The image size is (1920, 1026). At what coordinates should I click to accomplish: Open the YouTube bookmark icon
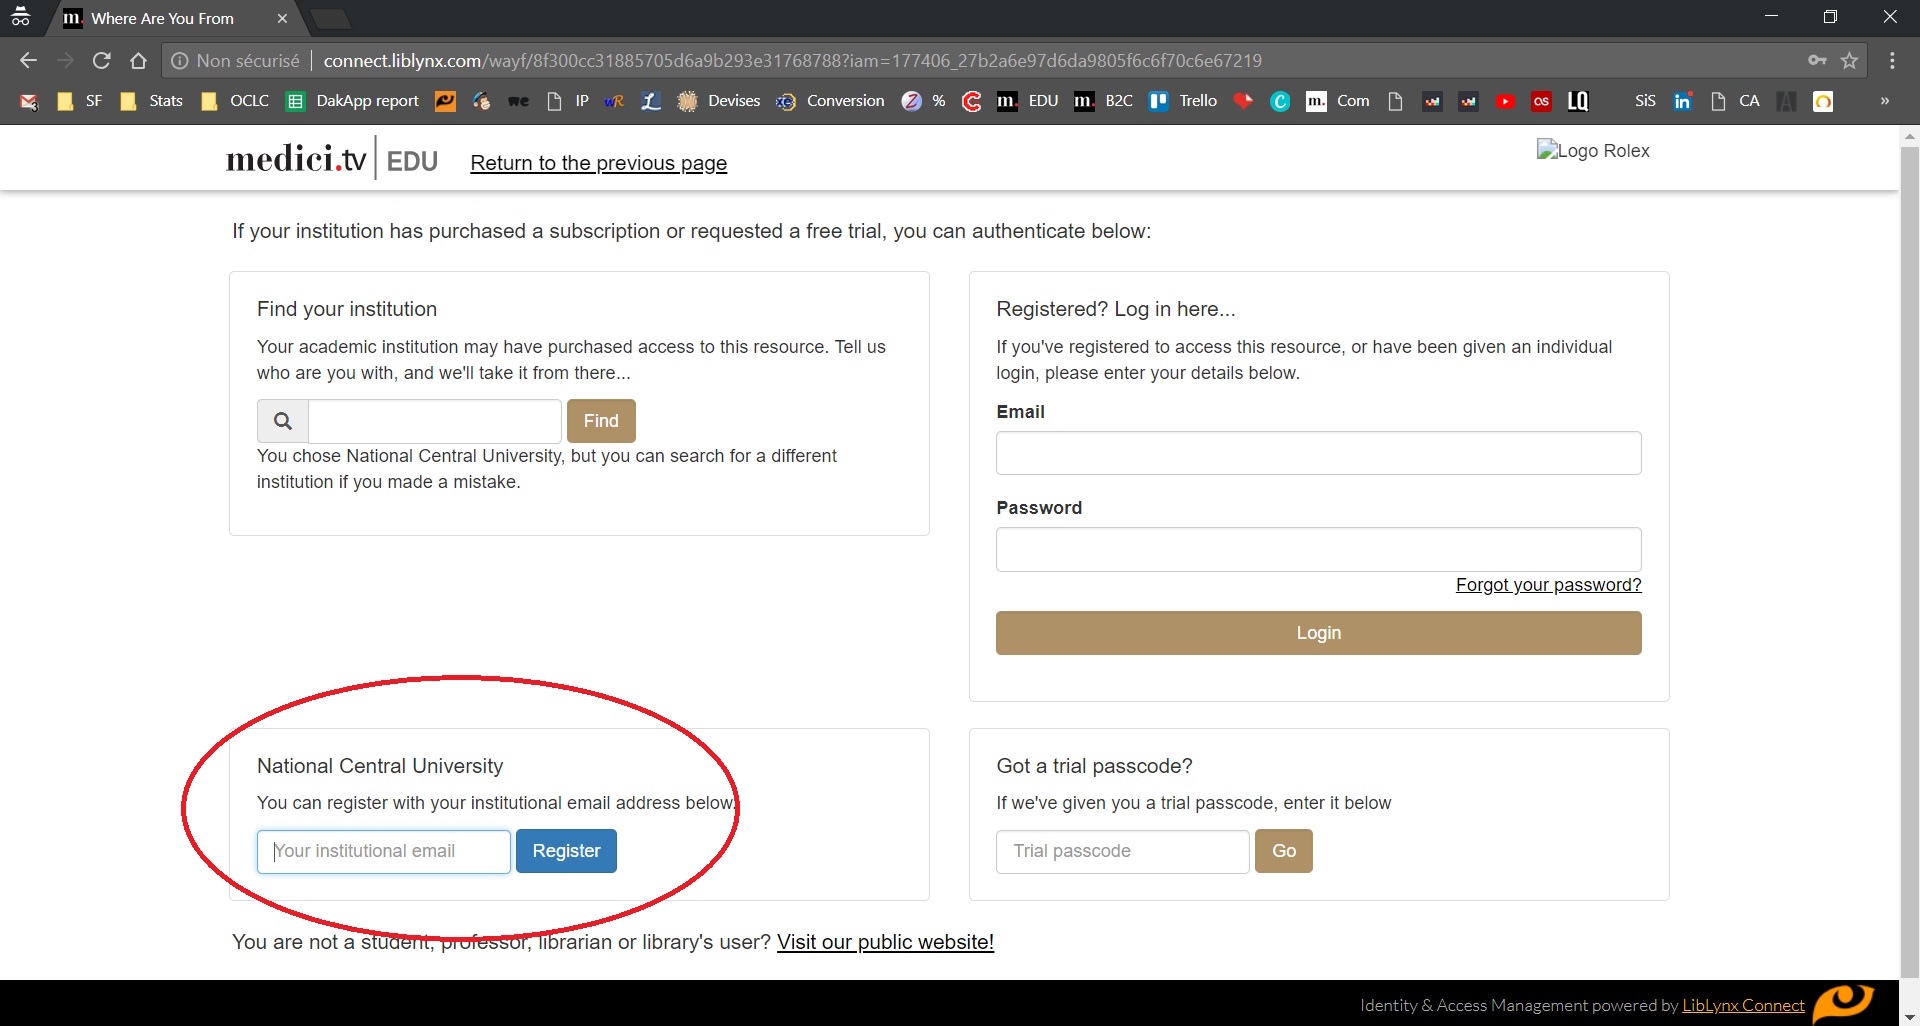coord(1505,101)
